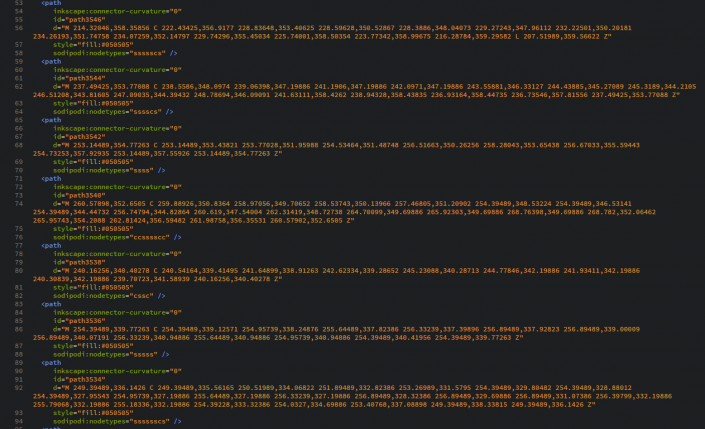This screenshot has height=429, width=705.
Task: Click the style fill:#050505 text on line 69
Action: coord(93,161)
